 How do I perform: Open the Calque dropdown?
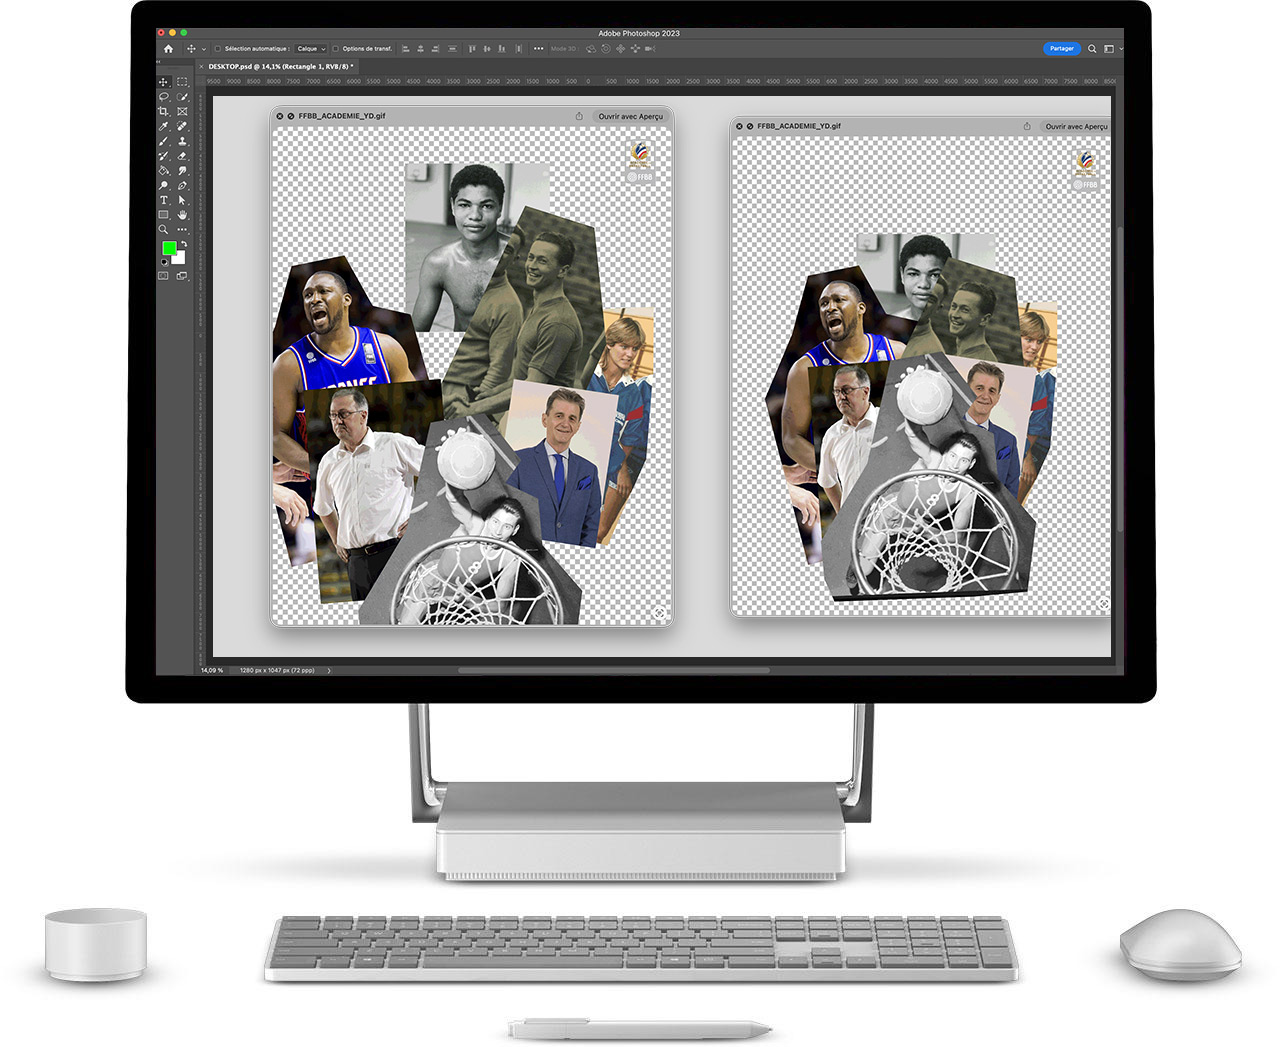pyautogui.click(x=310, y=48)
